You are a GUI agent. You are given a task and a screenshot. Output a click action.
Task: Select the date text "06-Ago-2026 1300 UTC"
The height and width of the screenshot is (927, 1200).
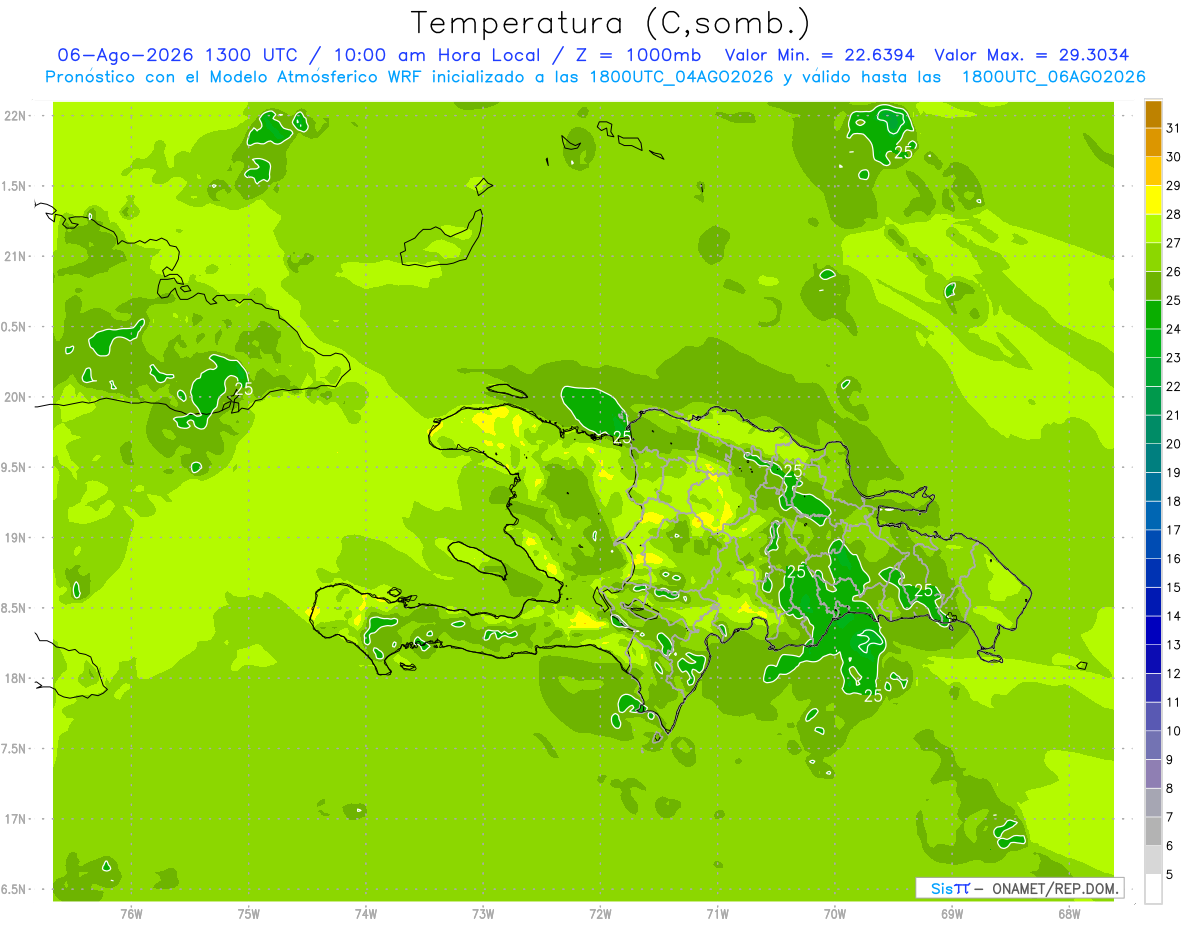tap(177, 55)
